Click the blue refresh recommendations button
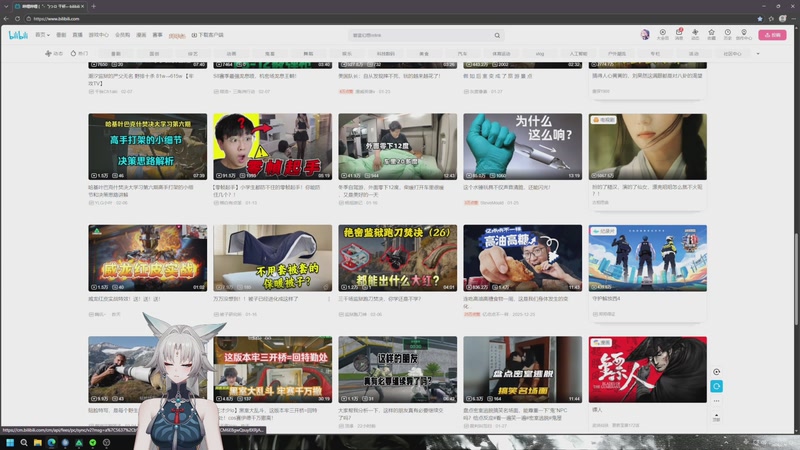 (716, 386)
